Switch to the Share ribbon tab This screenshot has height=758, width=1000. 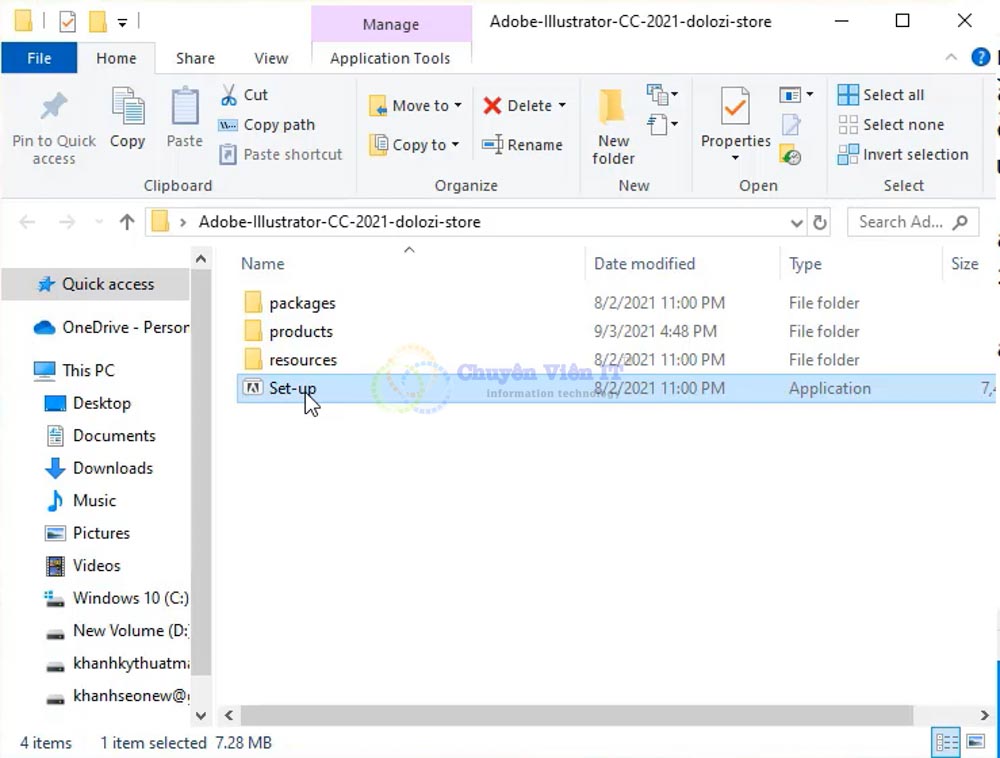[x=195, y=58]
